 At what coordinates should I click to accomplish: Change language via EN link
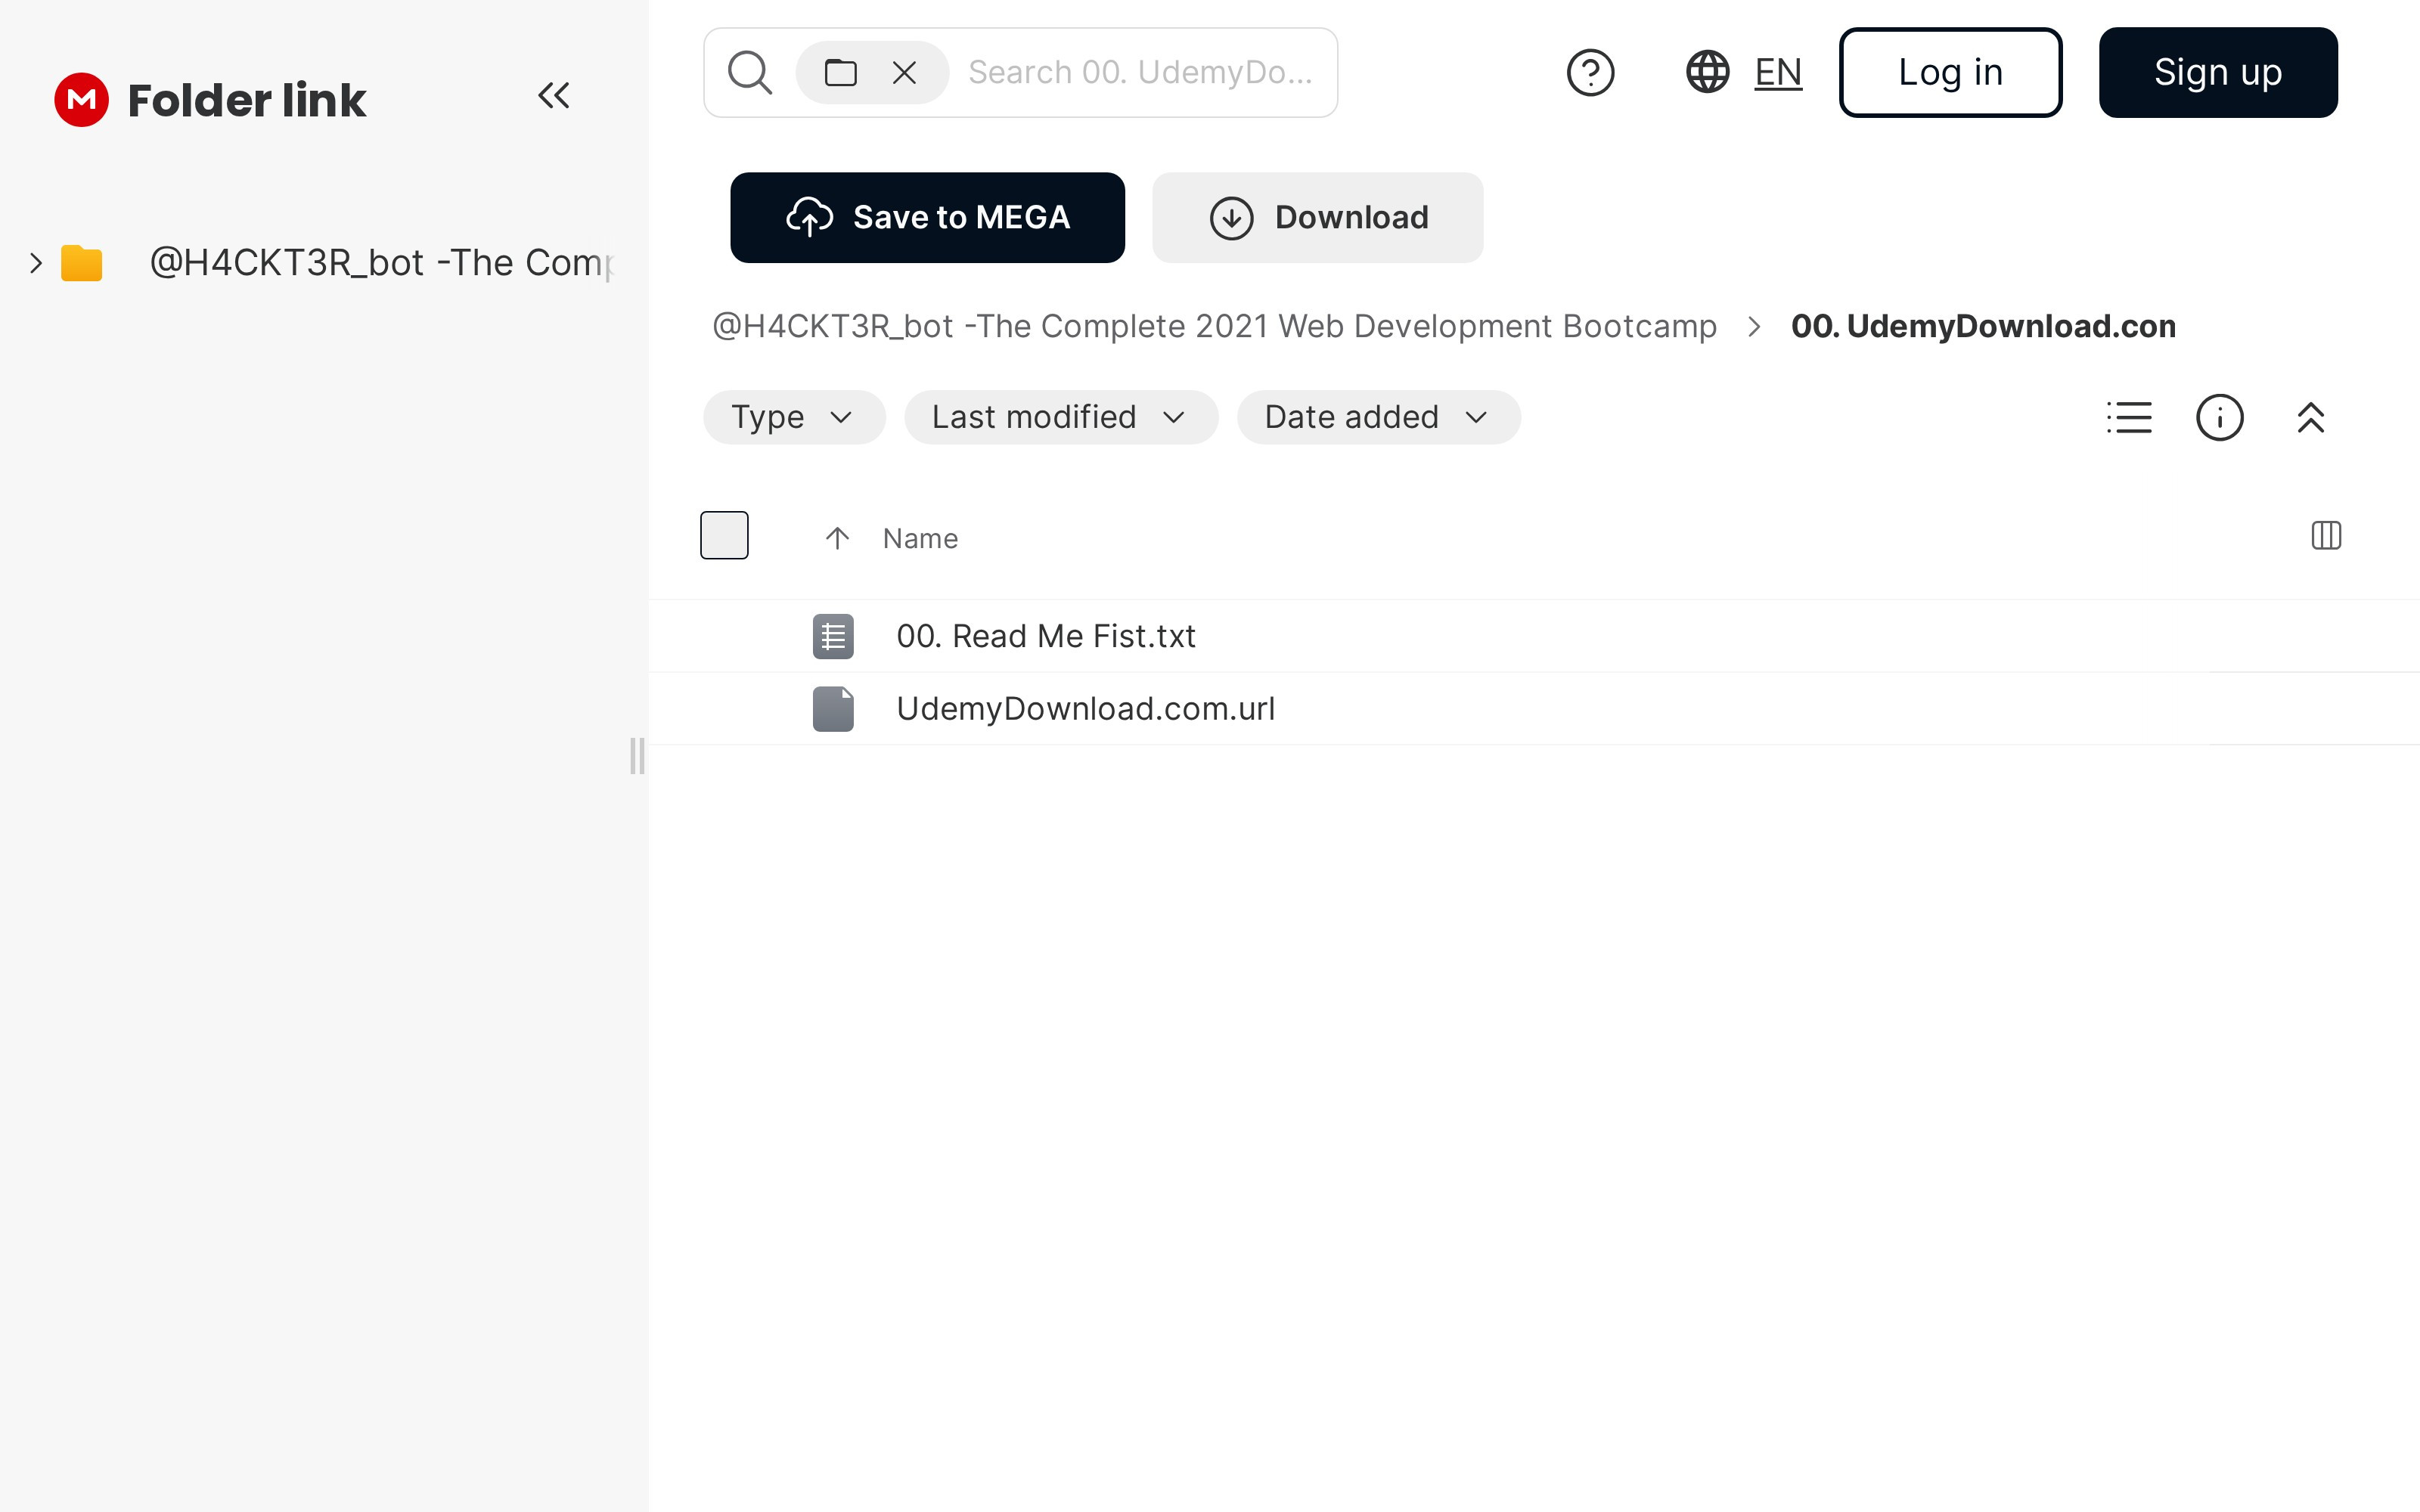pos(1778,72)
